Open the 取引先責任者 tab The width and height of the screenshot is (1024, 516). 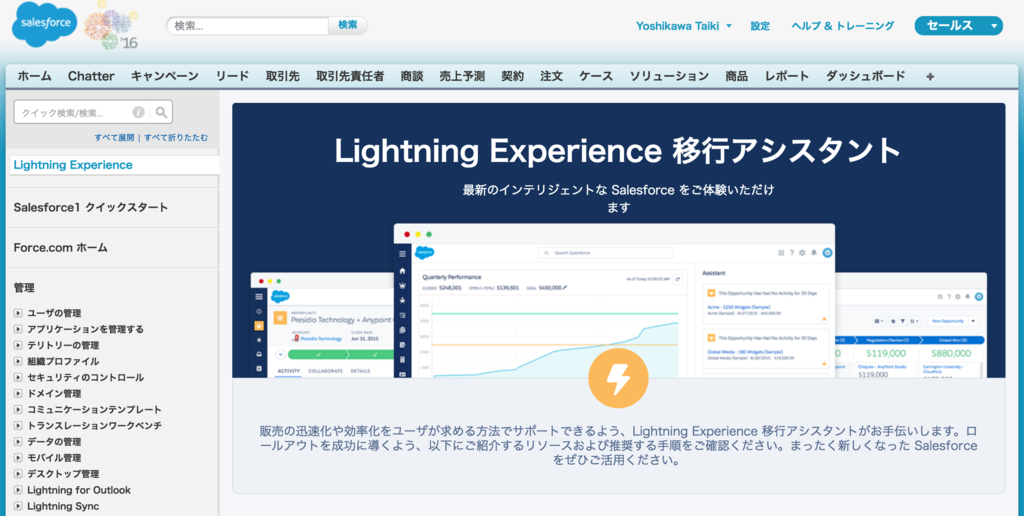coord(350,76)
